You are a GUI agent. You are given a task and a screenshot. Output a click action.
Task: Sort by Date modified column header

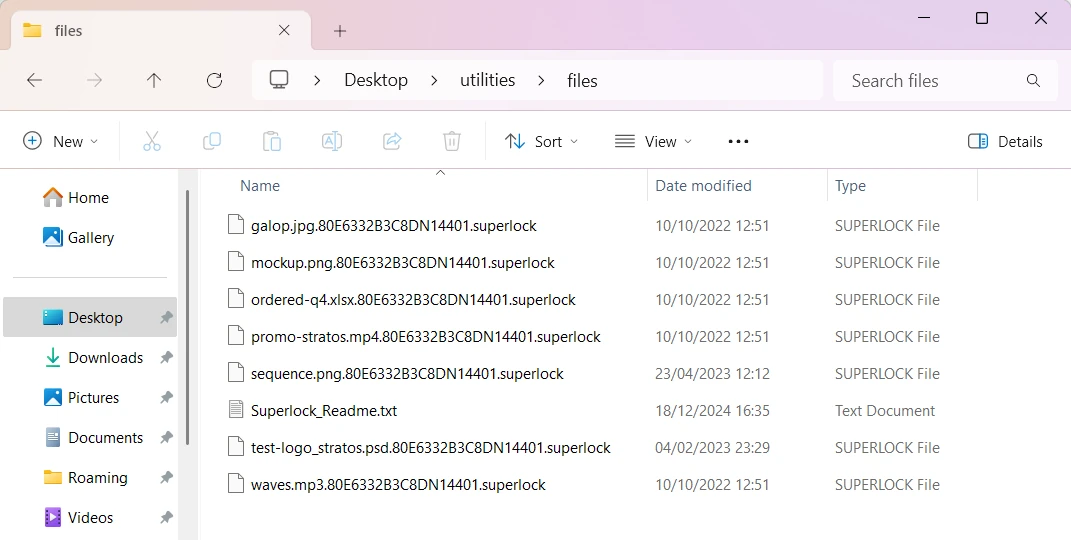click(x=704, y=186)
